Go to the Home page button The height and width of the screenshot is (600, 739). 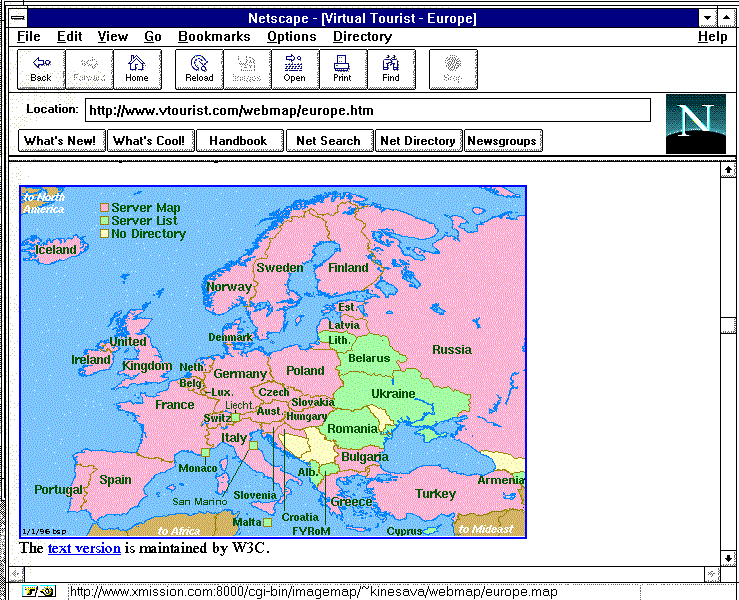(x=137, y=69)
